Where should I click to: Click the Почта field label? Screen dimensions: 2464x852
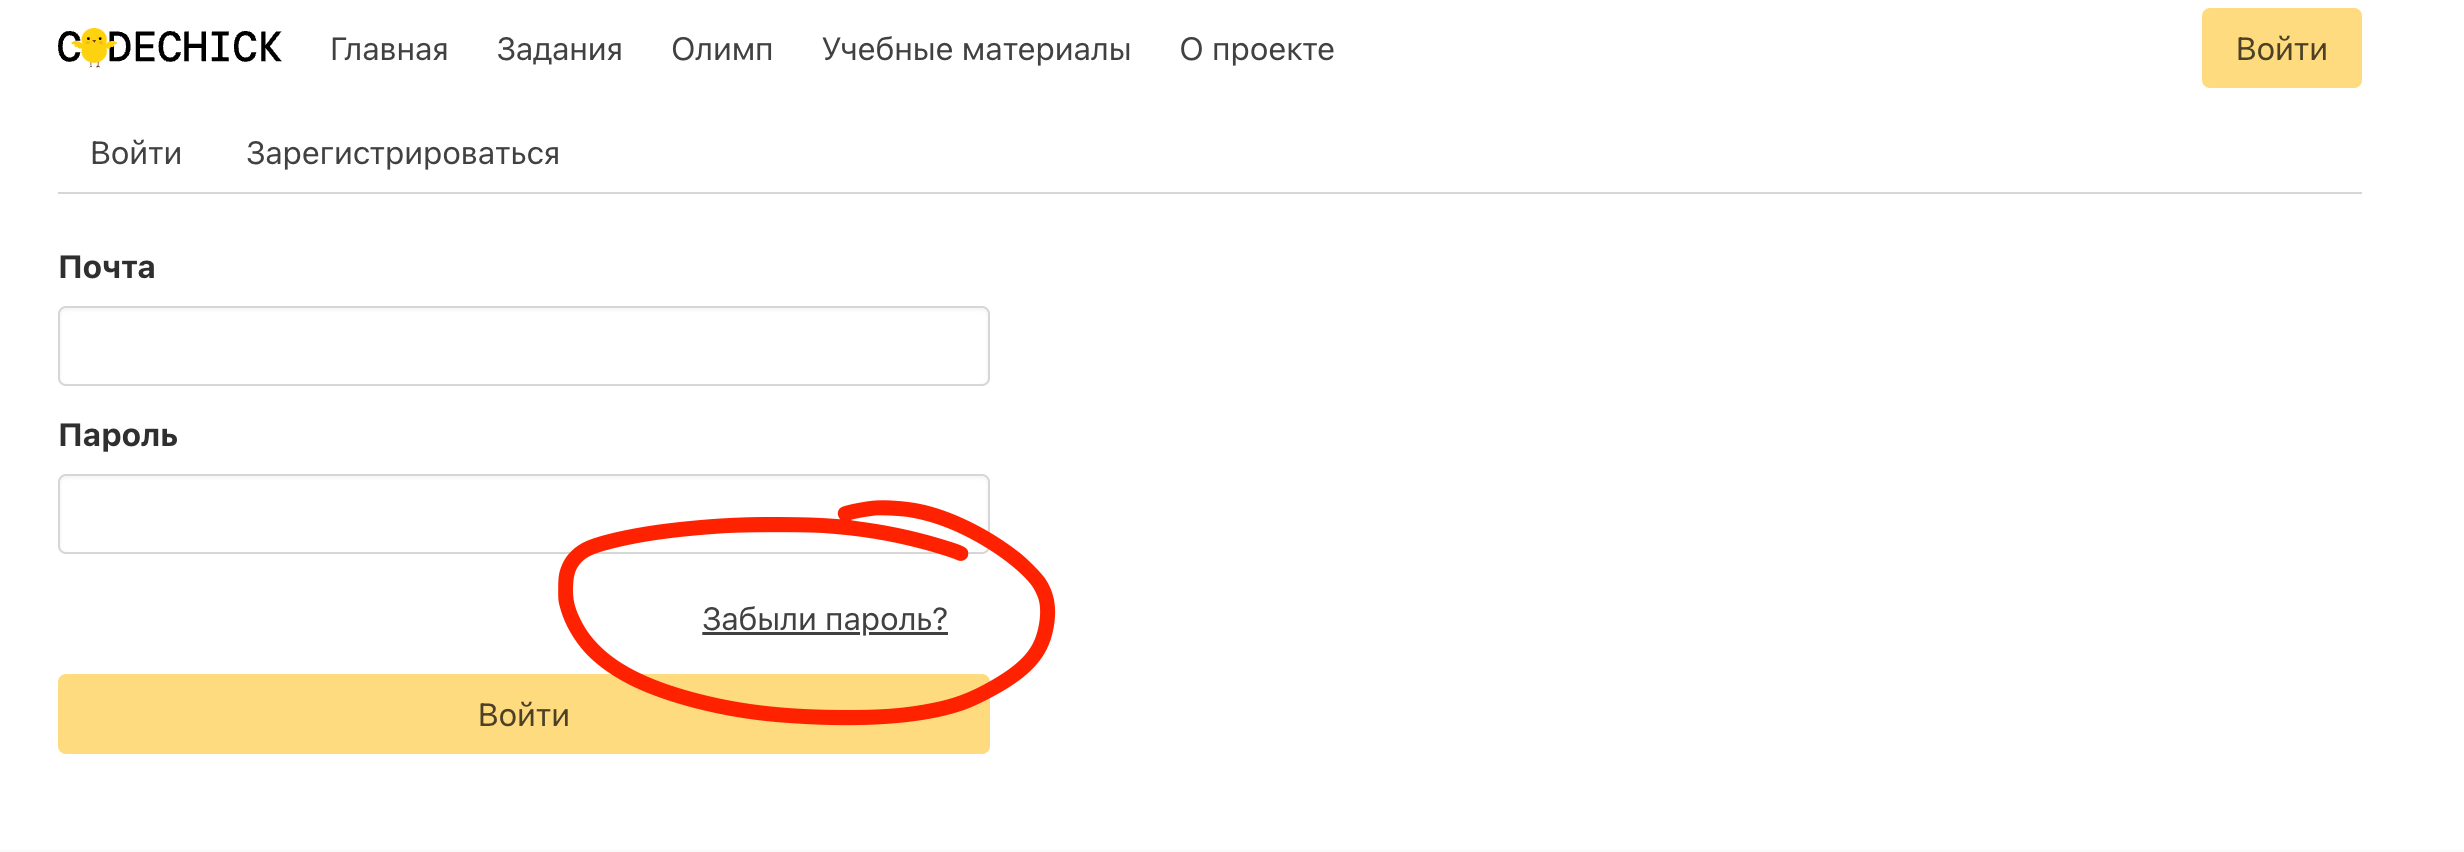(107, 267)
